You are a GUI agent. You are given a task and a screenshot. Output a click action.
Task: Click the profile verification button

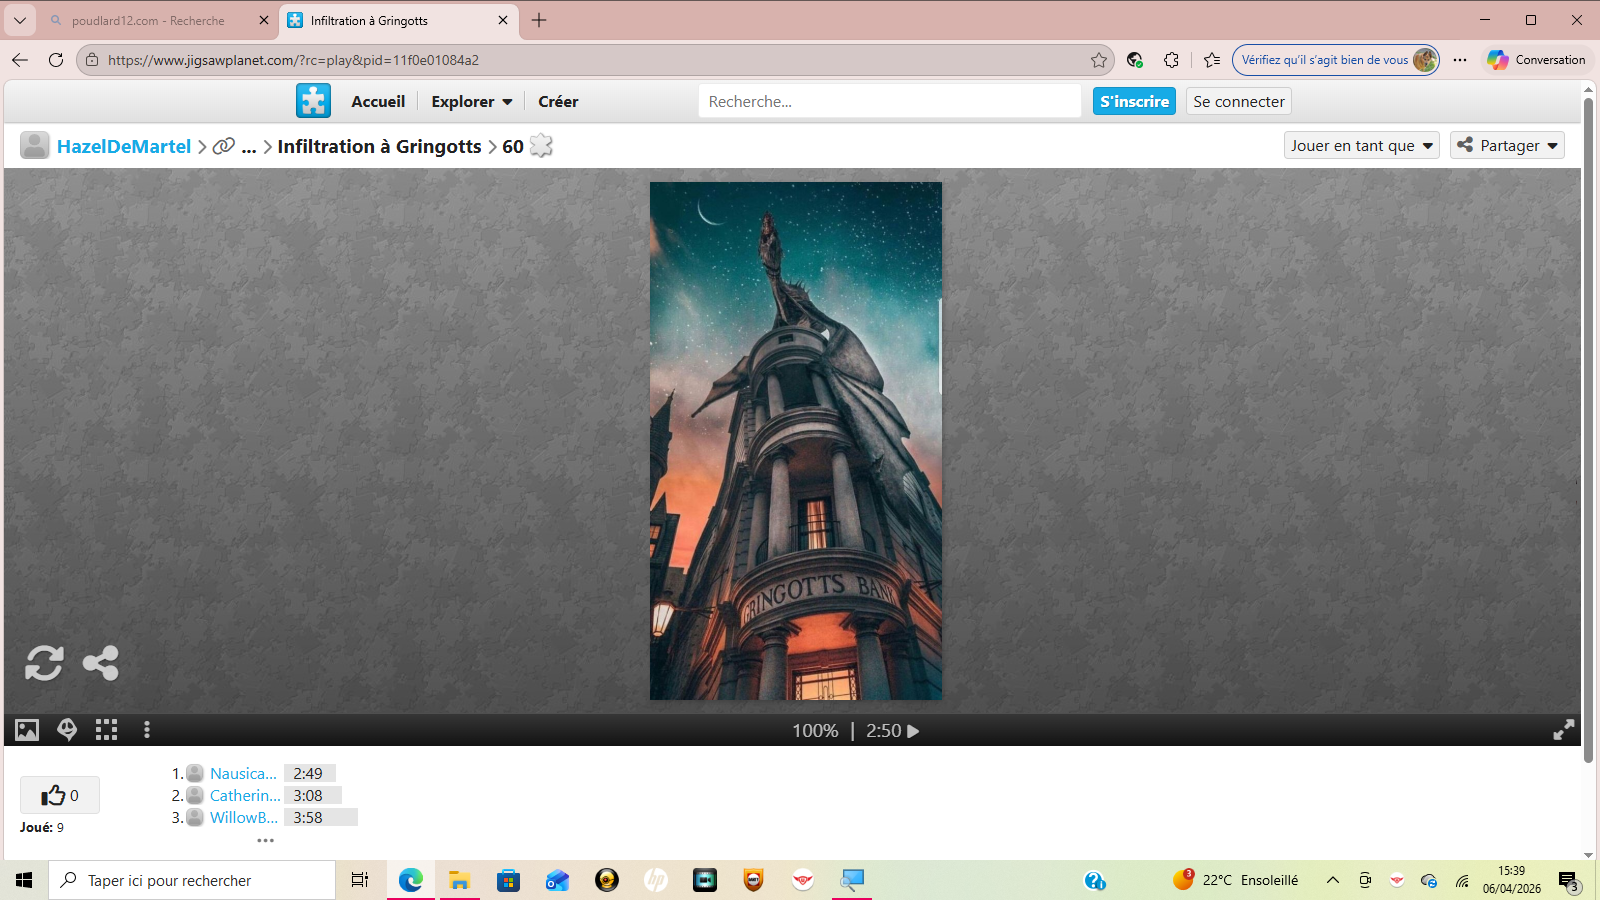click(1336, 60)
